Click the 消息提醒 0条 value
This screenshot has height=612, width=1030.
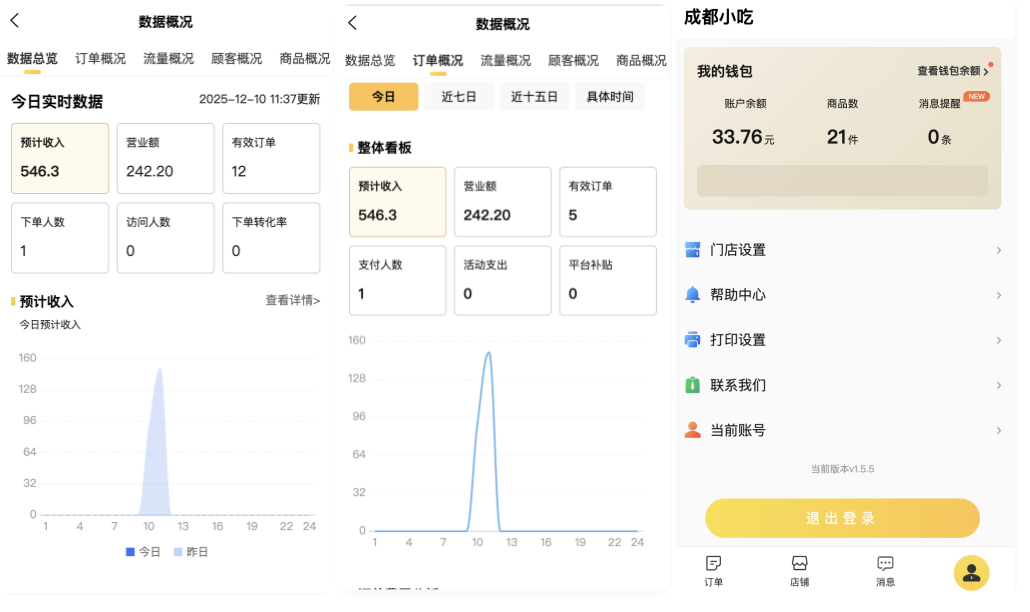pyautogui.click(x=939, y=137)
